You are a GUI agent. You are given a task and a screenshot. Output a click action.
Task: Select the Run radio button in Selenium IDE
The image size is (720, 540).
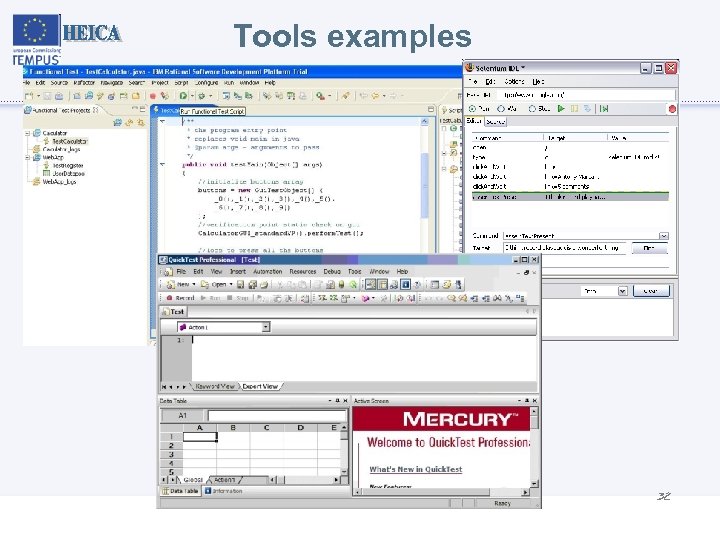(x=472, y=109)
